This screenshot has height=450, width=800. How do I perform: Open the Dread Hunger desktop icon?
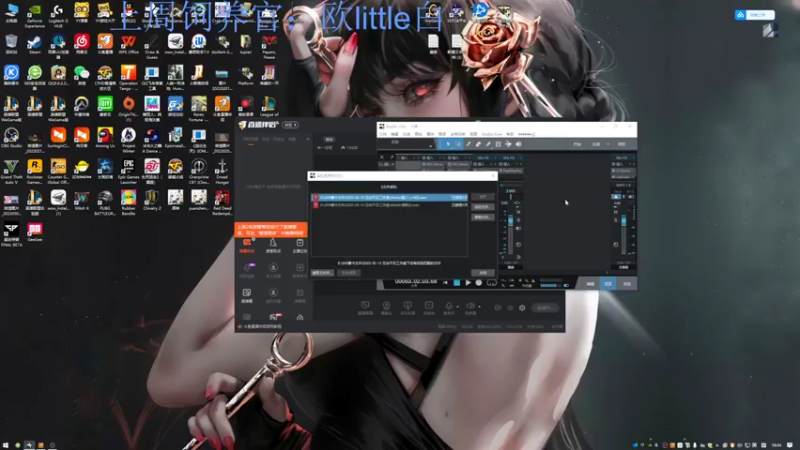(x=222, y=171)
